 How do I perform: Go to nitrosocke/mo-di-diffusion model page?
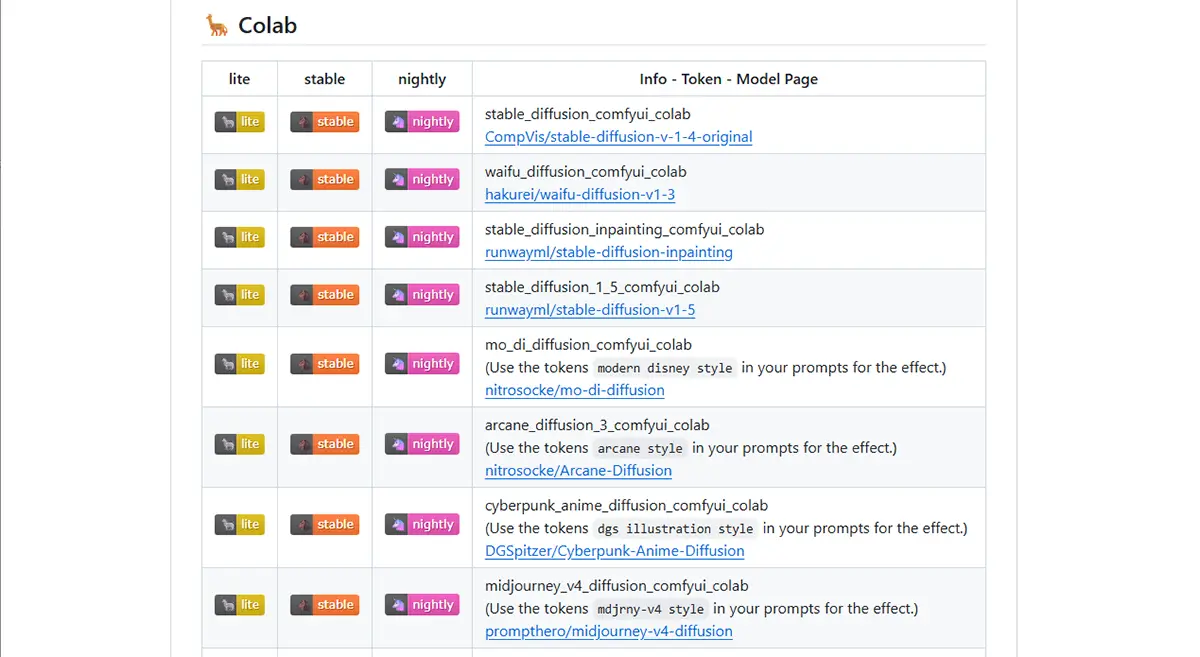575,390
